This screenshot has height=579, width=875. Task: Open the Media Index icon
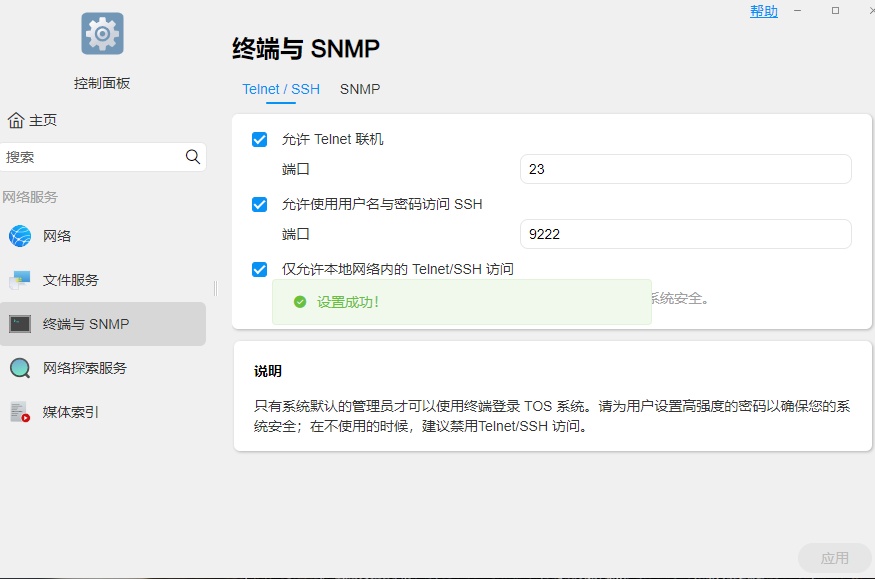pos(20,412)
